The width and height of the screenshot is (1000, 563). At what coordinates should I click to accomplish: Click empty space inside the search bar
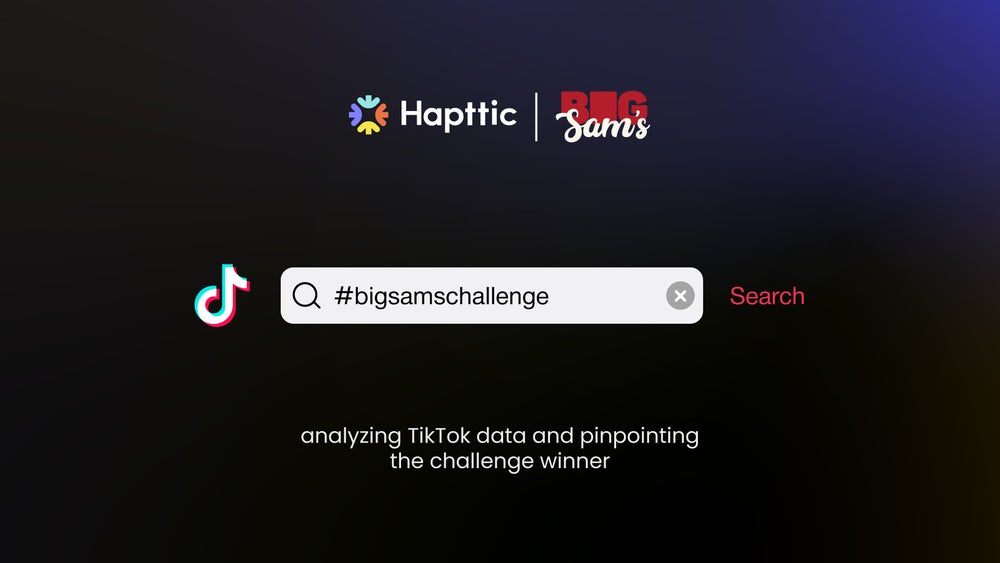tap(606, 296)
